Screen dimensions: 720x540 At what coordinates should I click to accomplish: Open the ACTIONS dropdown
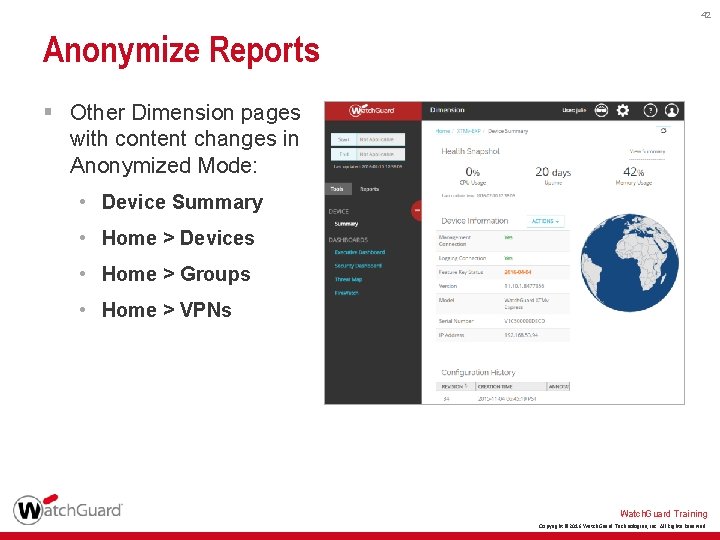(x=545, y=221)
